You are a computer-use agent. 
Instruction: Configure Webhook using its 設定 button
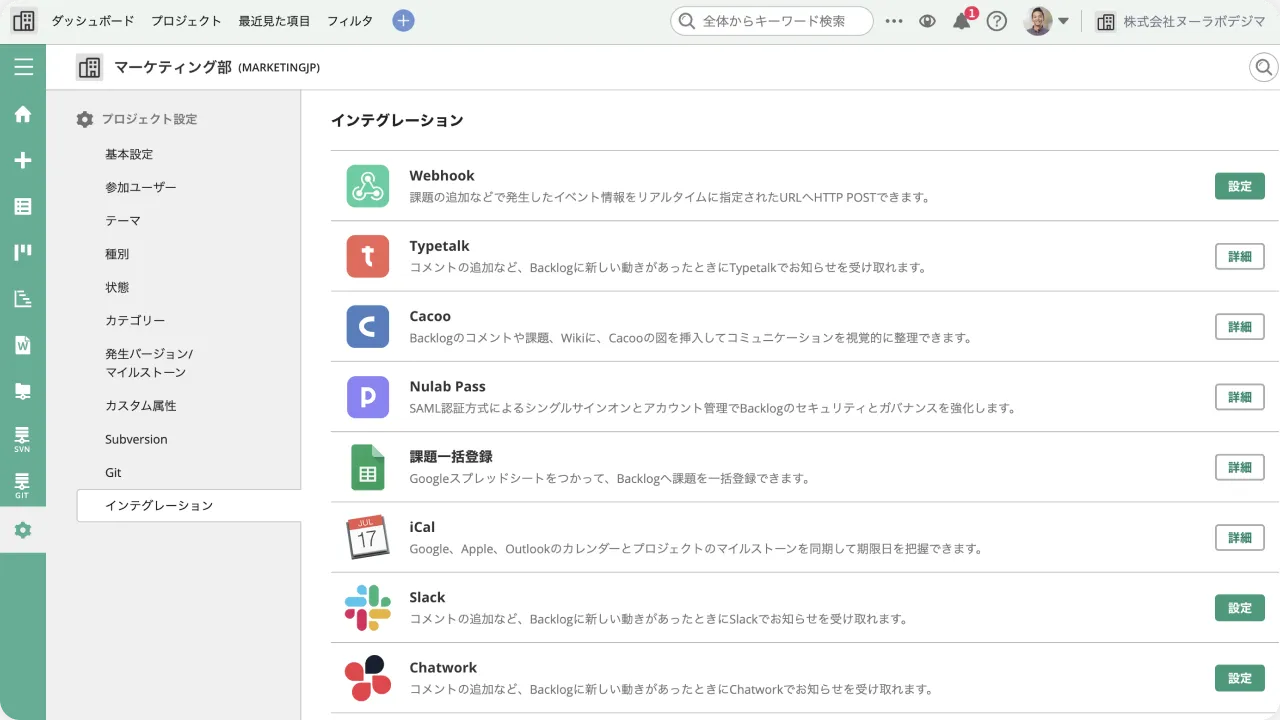point(1239,186)
